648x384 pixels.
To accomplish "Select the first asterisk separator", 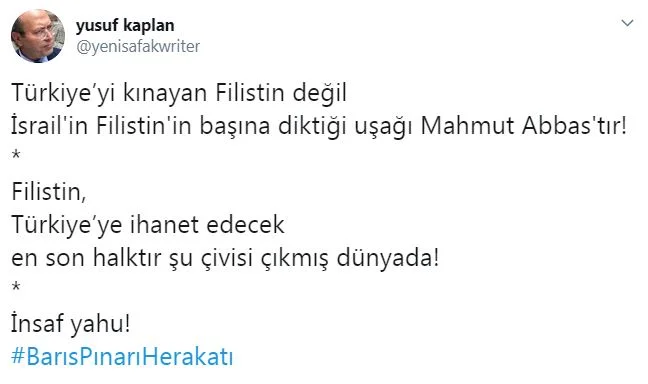I will pyautogui.click(x=16, y=156).
